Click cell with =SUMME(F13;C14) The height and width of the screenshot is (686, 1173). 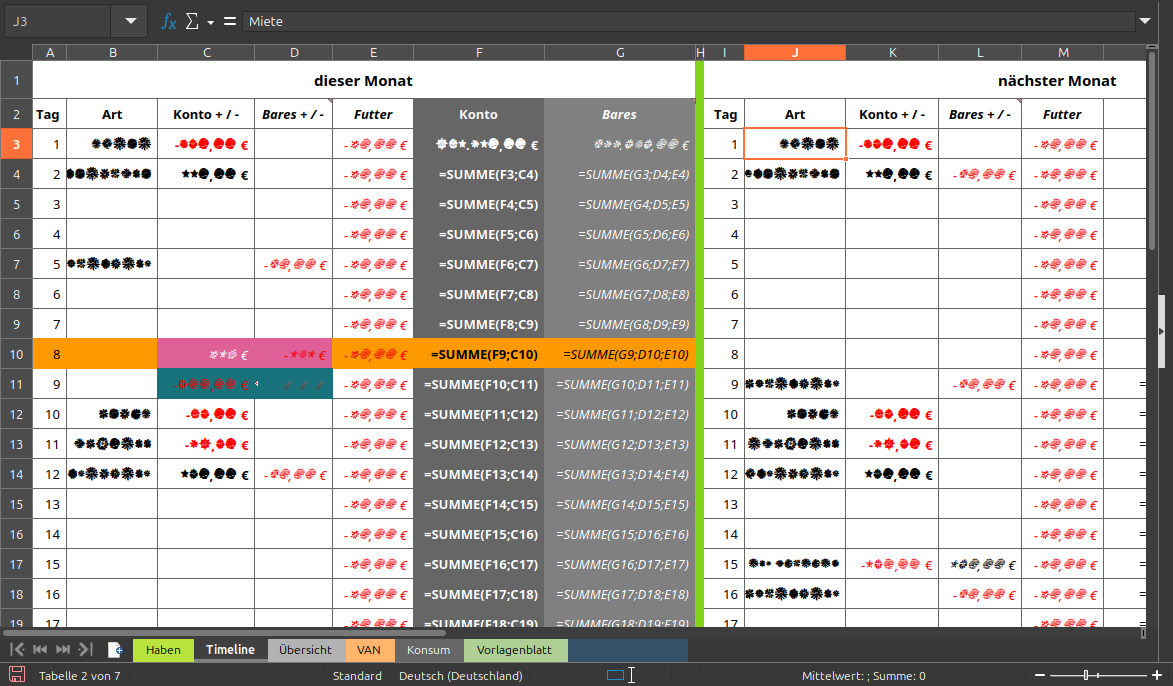click(x=479, y=474)
